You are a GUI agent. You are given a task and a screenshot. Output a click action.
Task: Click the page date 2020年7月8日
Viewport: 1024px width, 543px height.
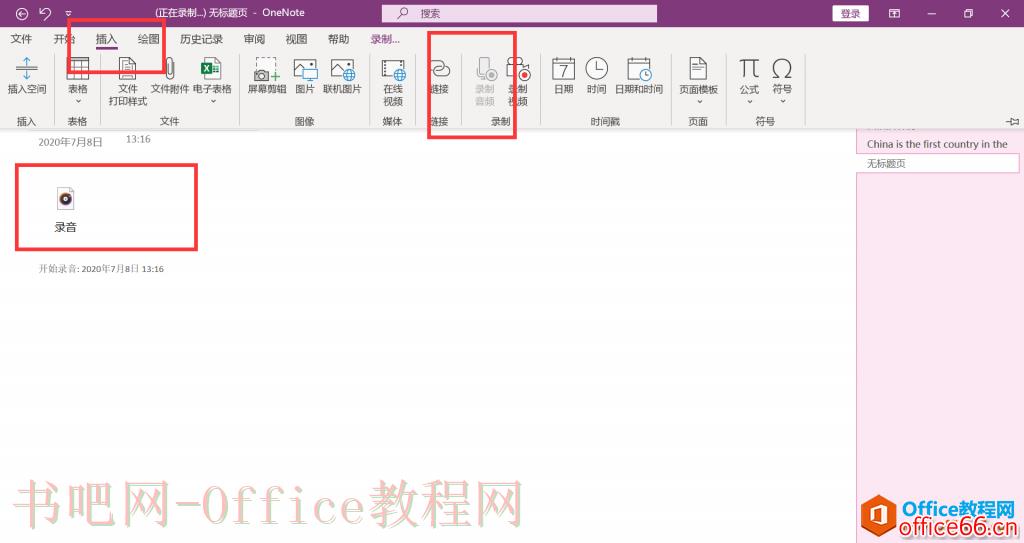pos(71,142)
